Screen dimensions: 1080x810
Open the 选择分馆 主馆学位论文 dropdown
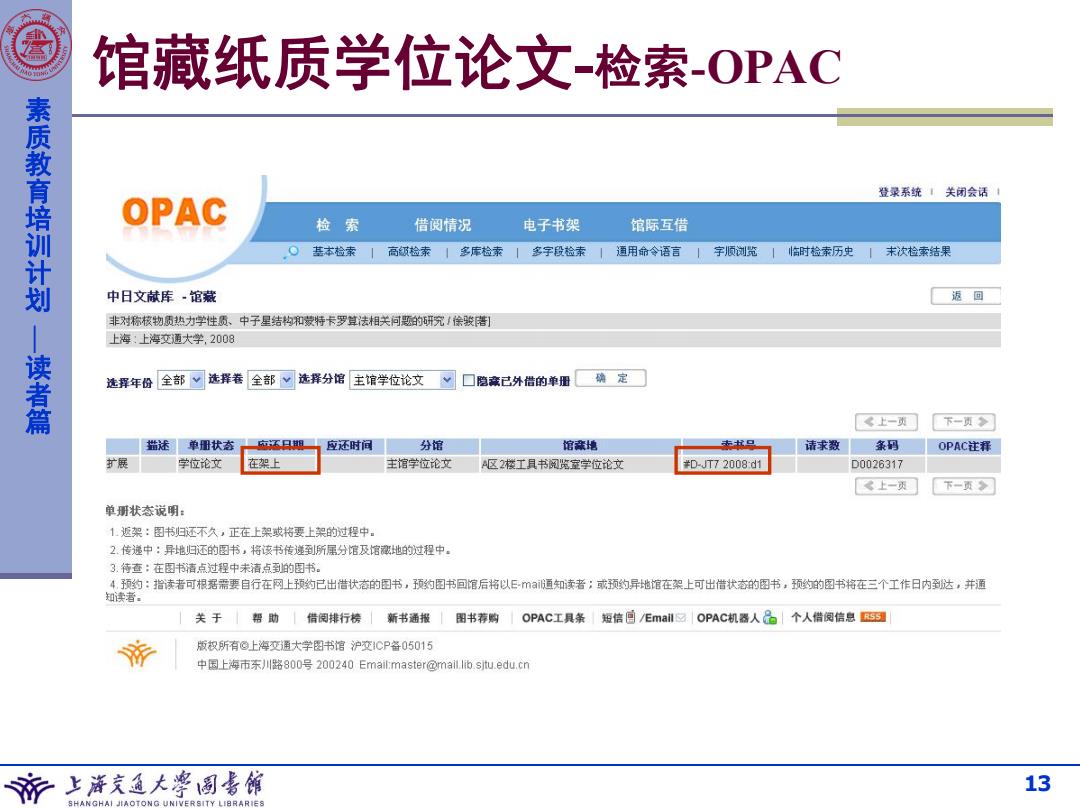(402, 380)
